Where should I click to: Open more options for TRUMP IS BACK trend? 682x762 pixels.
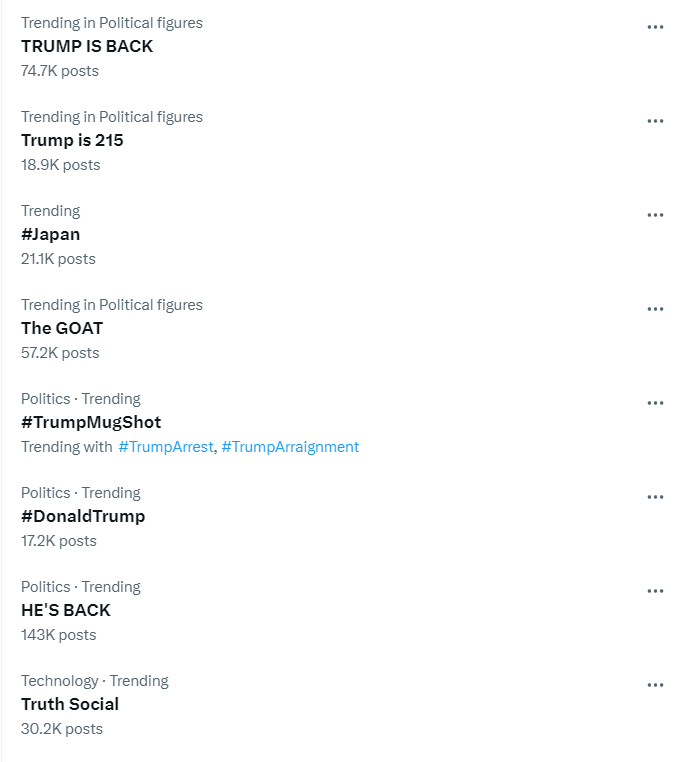(x=655, y=27)
